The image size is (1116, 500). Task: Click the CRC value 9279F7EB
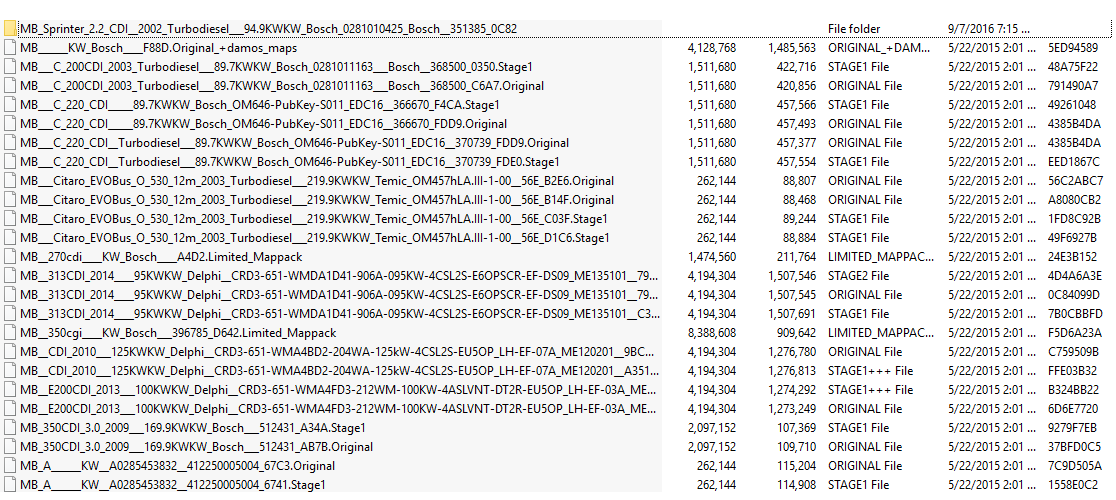pos(1072,427)
